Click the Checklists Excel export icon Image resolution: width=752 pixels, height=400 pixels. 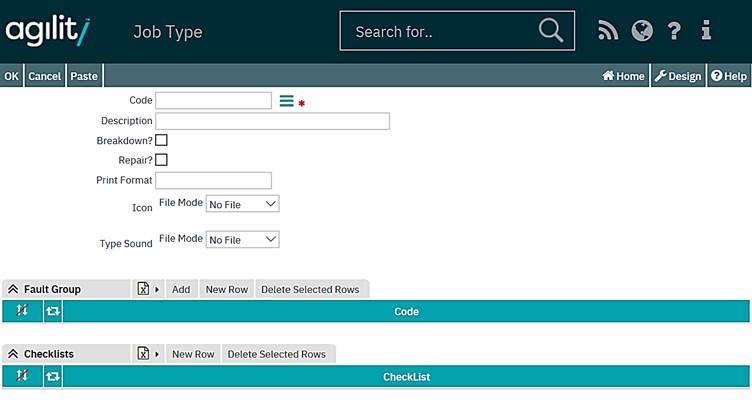pos(144,354)
